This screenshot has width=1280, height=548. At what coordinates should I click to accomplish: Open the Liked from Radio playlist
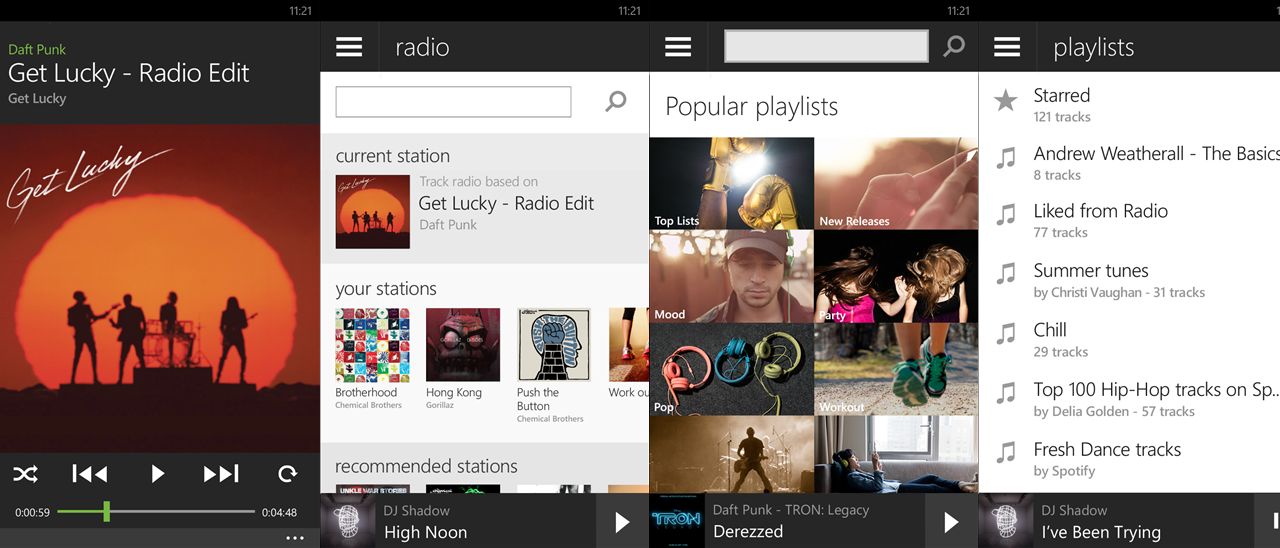tap(1129, 220)
